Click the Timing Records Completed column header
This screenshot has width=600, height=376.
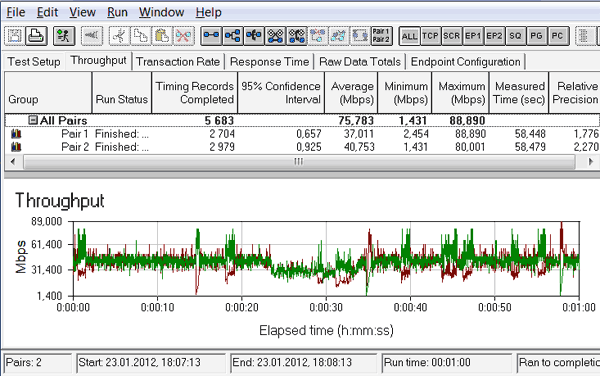tap(195, 93)
